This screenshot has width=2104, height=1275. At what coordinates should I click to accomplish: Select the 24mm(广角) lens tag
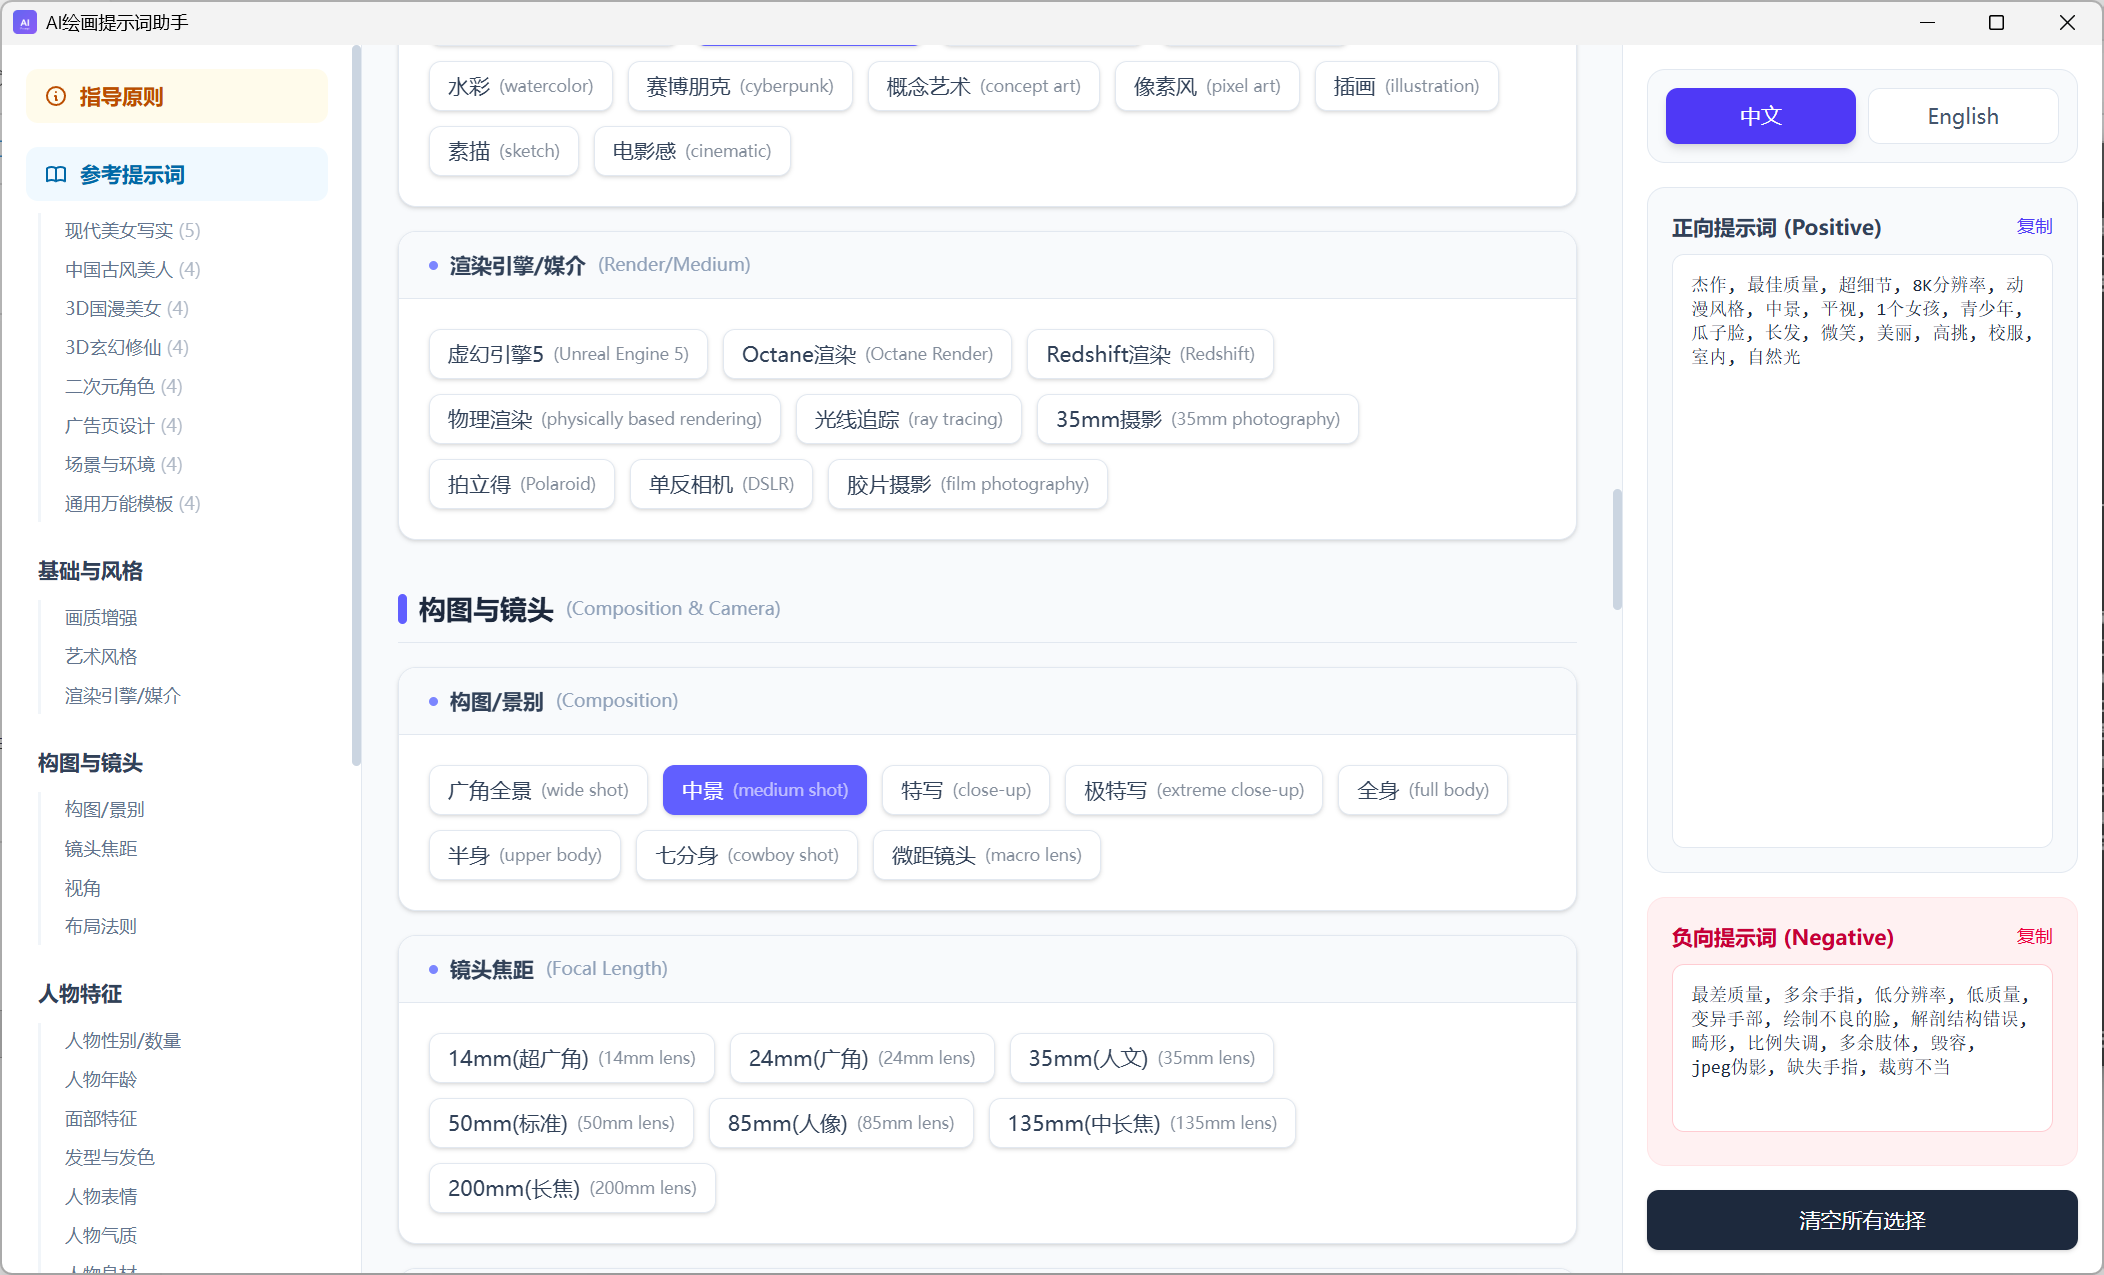coord(861,1058)
